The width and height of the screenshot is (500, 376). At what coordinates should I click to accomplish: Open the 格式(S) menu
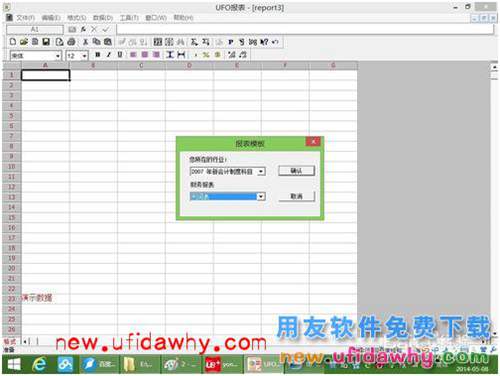76,17
